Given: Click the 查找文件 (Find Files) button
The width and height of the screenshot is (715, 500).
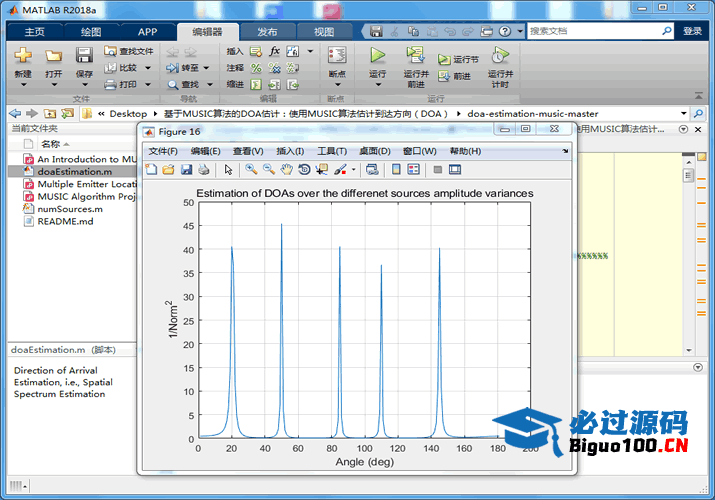Looking at the screenshot, I should (129, 51).
